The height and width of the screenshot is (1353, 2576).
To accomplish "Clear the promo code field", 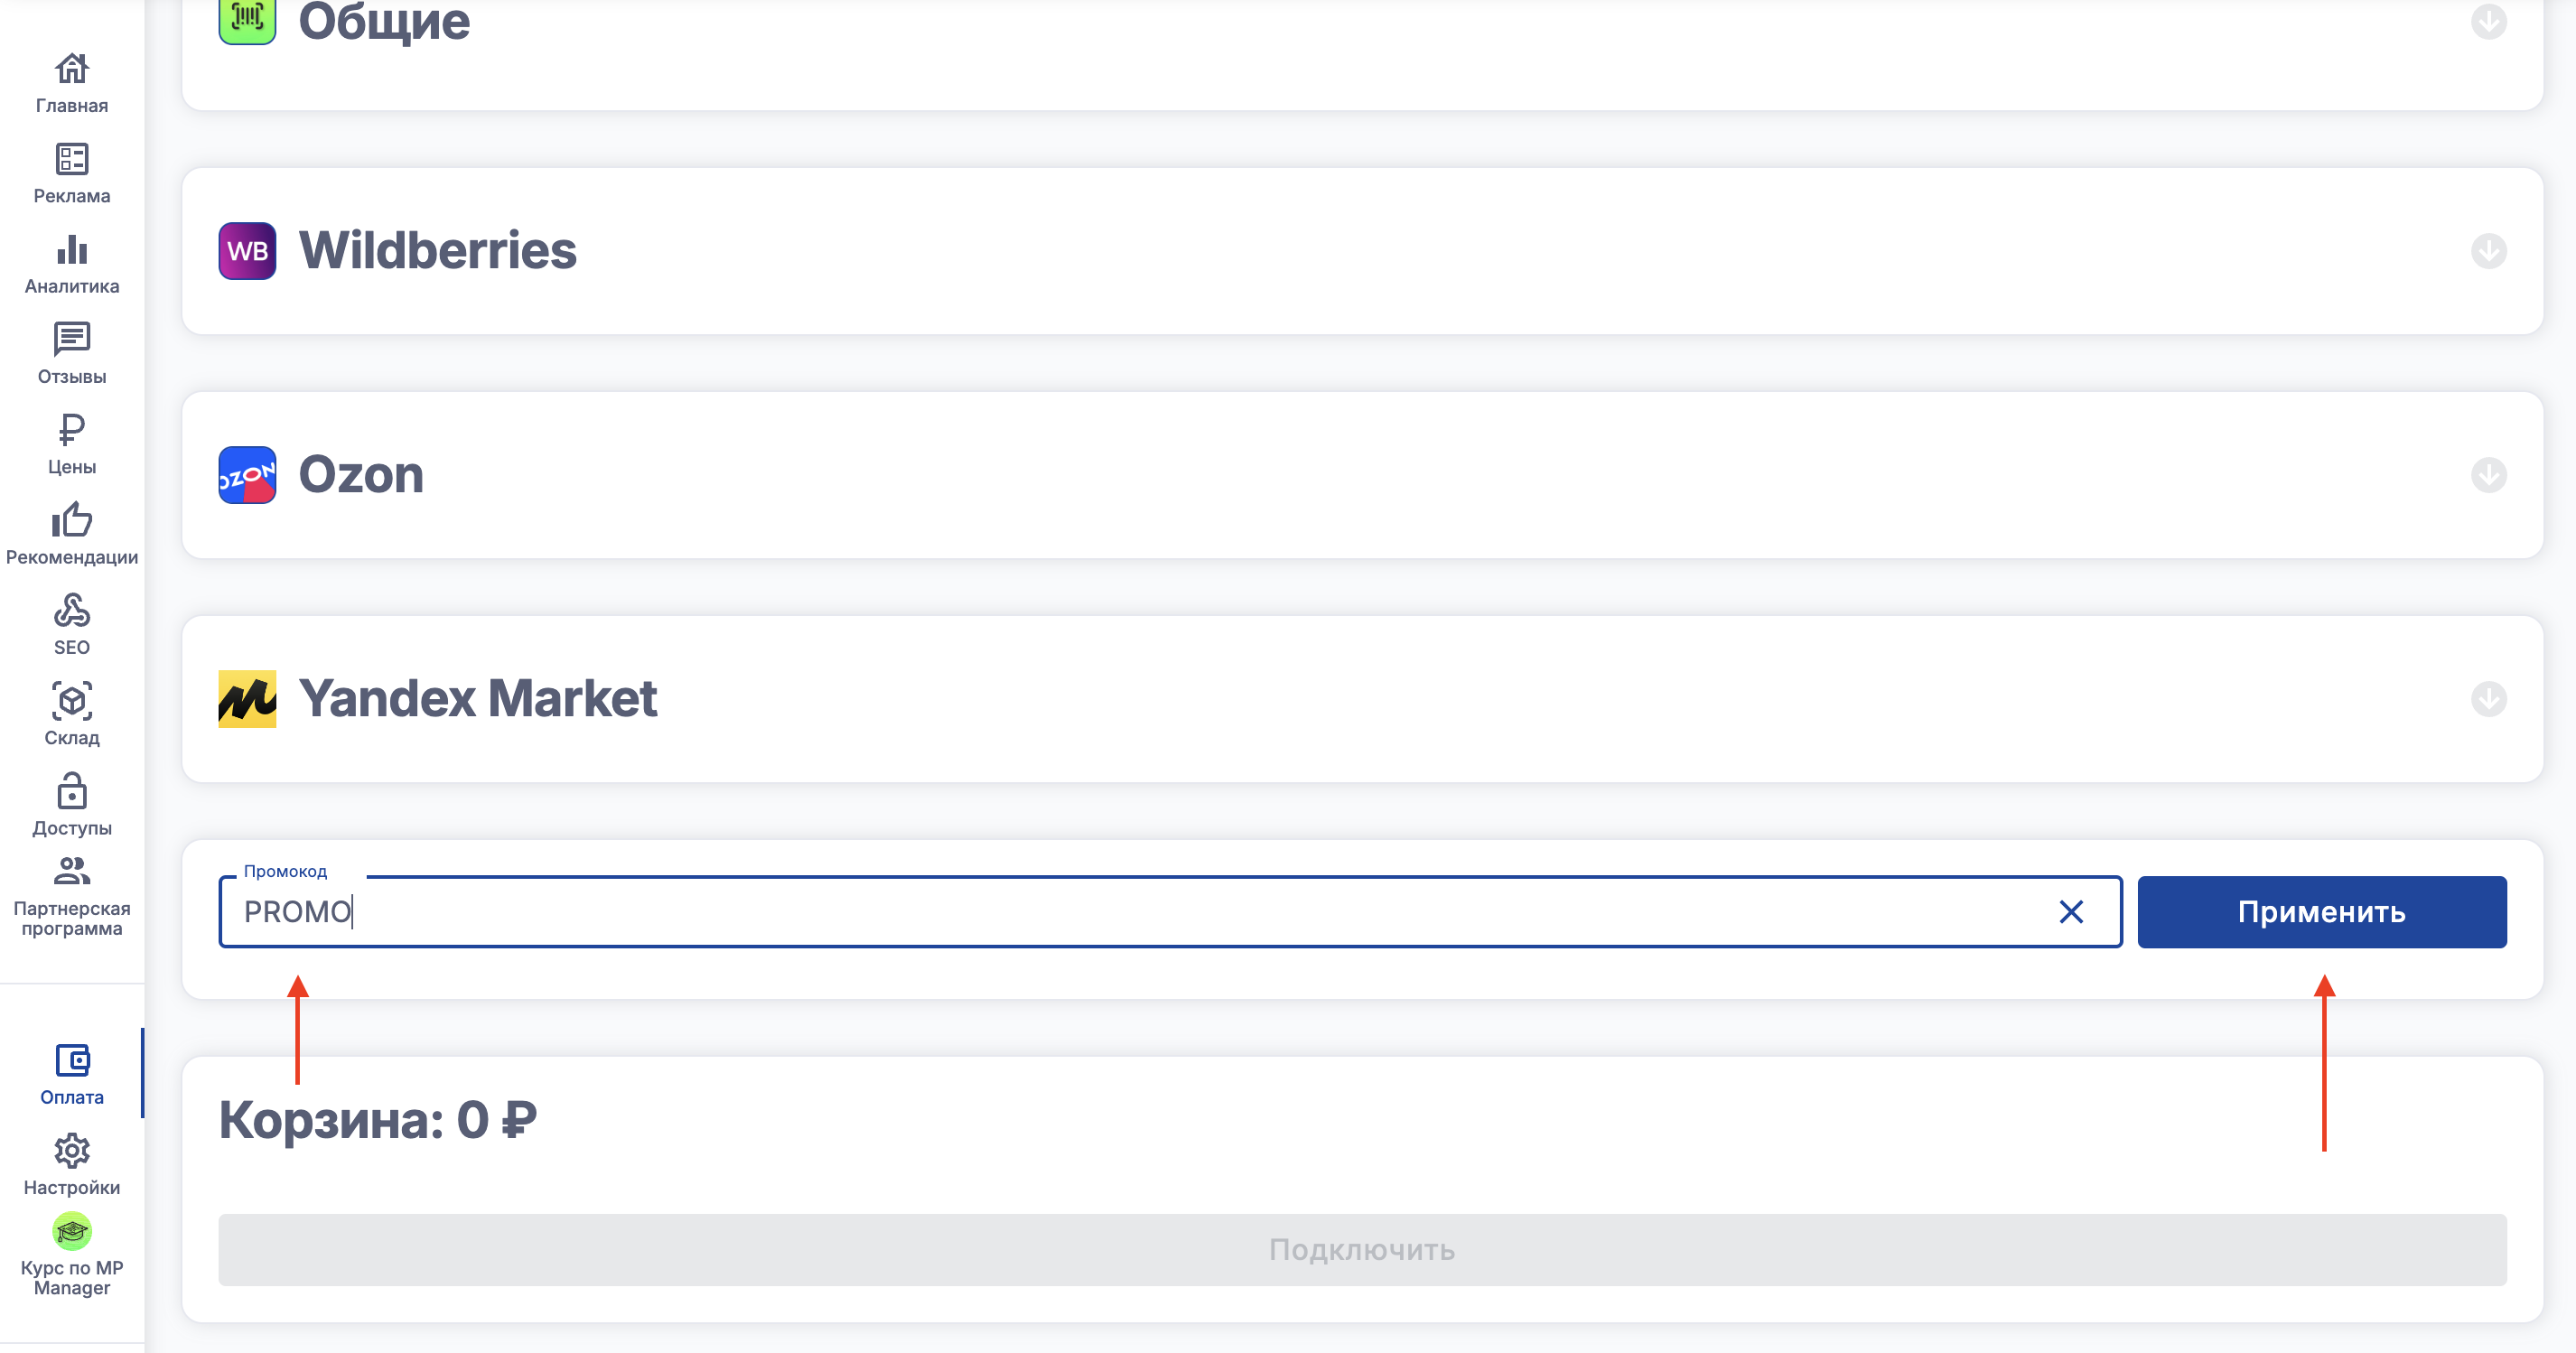I will coord(2071,912).
